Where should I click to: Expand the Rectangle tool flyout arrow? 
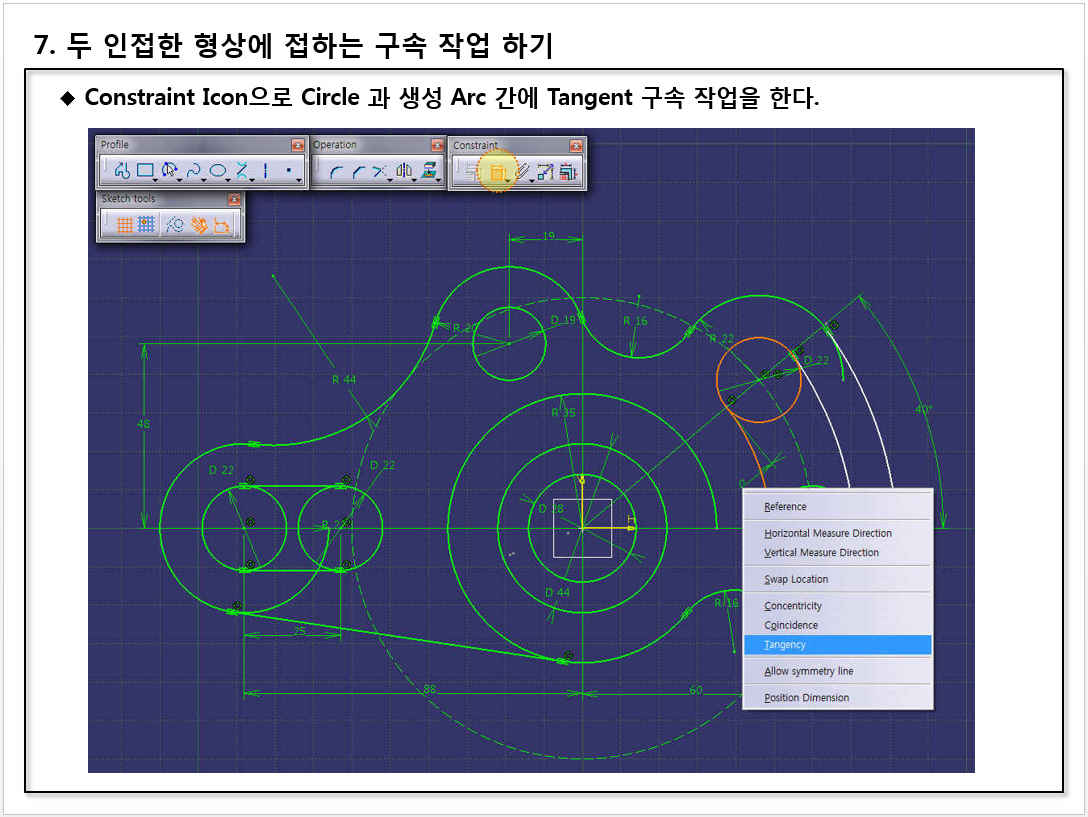tap(156, 180)
